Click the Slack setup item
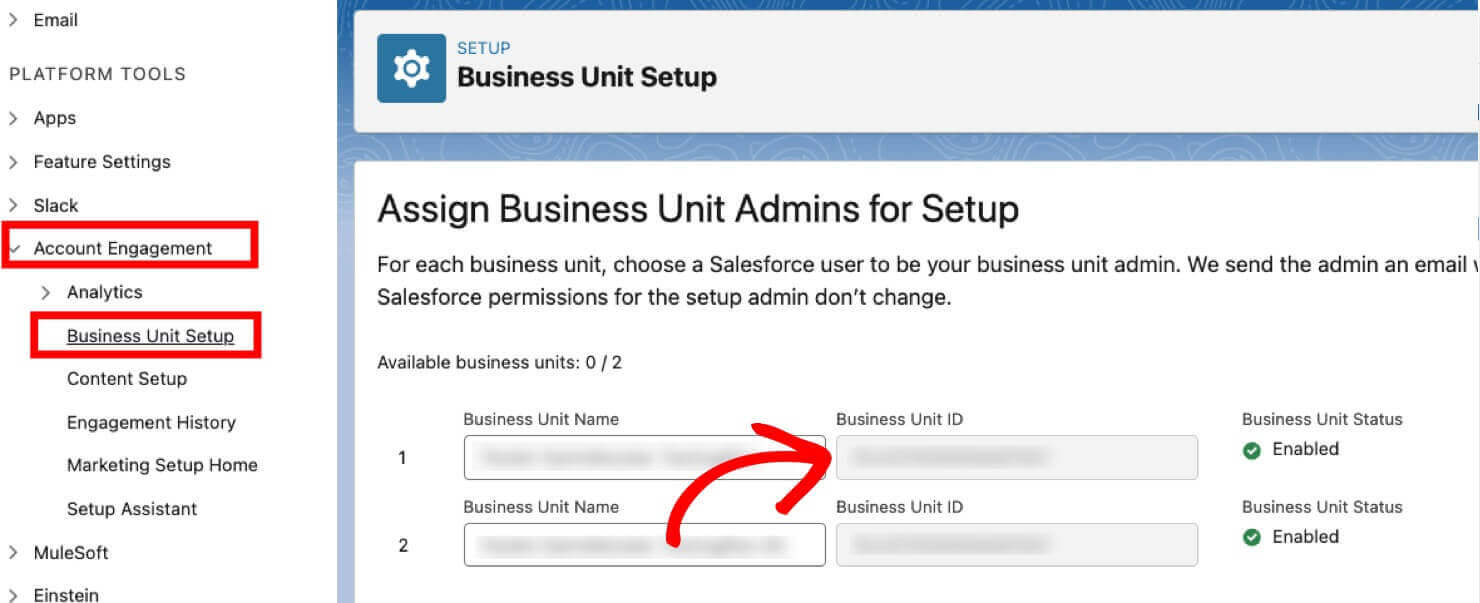Image resolution: width=1480 pixels, height=603 pixels. click(56, 205)
